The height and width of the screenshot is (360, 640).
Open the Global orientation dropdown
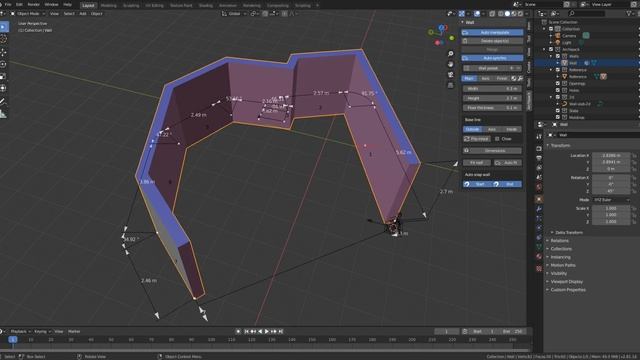pyautogui.click(x=234, y=13)
